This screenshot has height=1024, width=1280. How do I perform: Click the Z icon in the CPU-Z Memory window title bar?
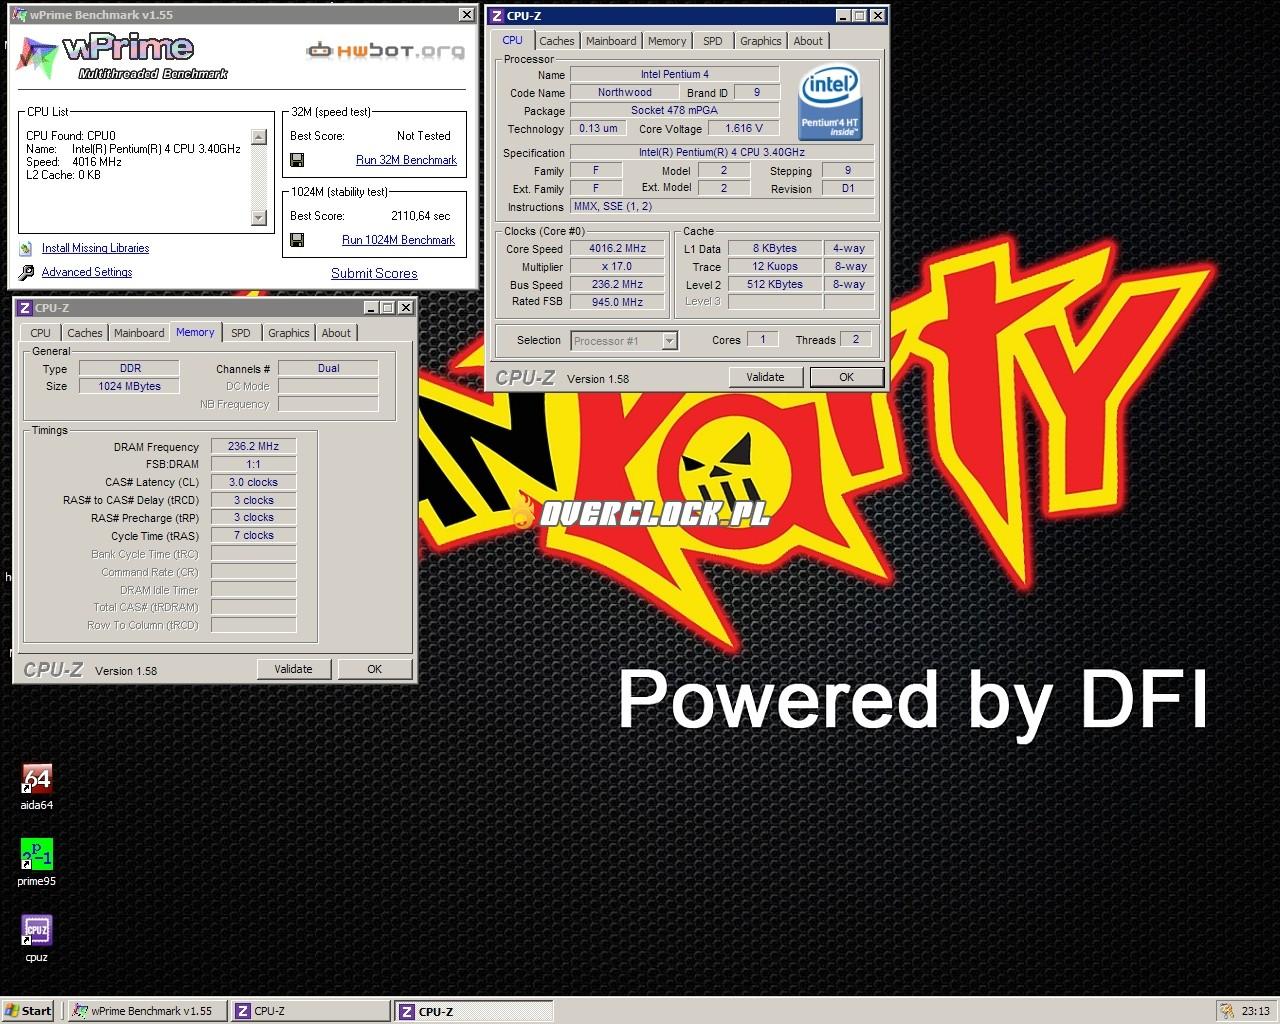point(24,308)
